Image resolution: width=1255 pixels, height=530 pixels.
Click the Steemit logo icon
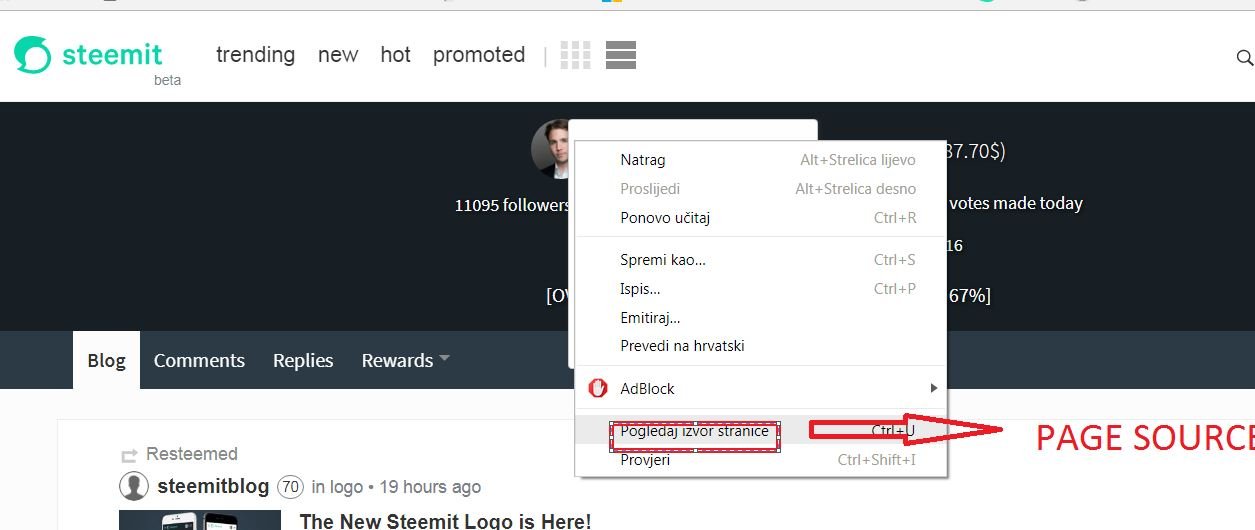(x=32, y=54)
